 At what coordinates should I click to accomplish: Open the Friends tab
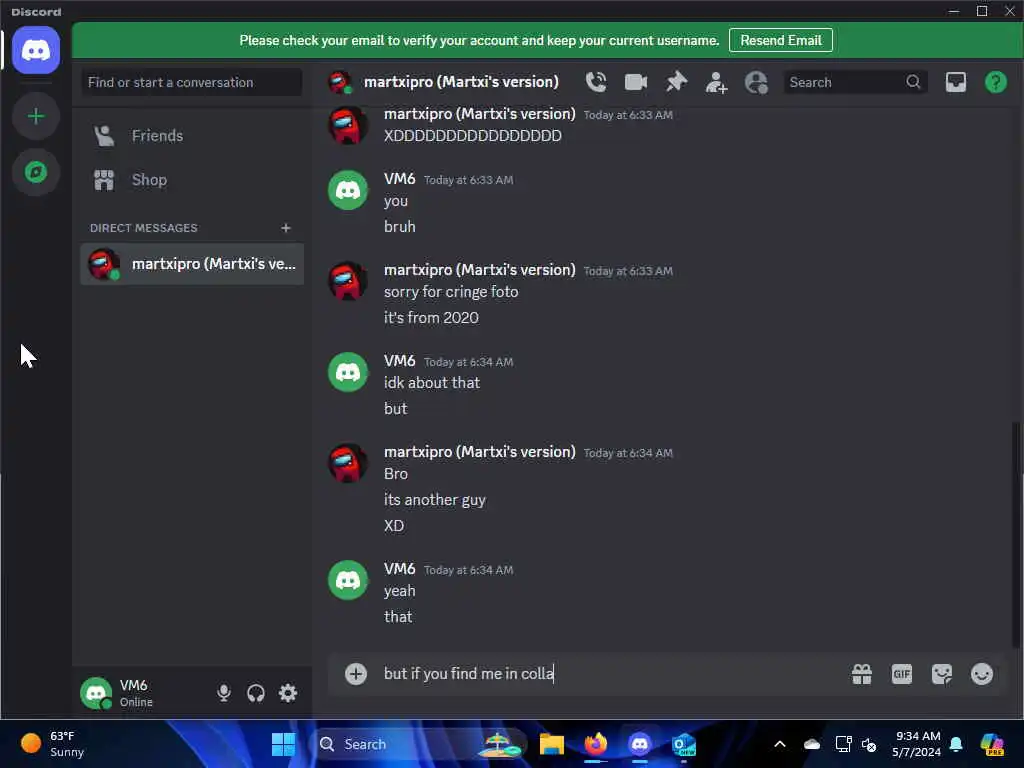click(x=192, y=136)
